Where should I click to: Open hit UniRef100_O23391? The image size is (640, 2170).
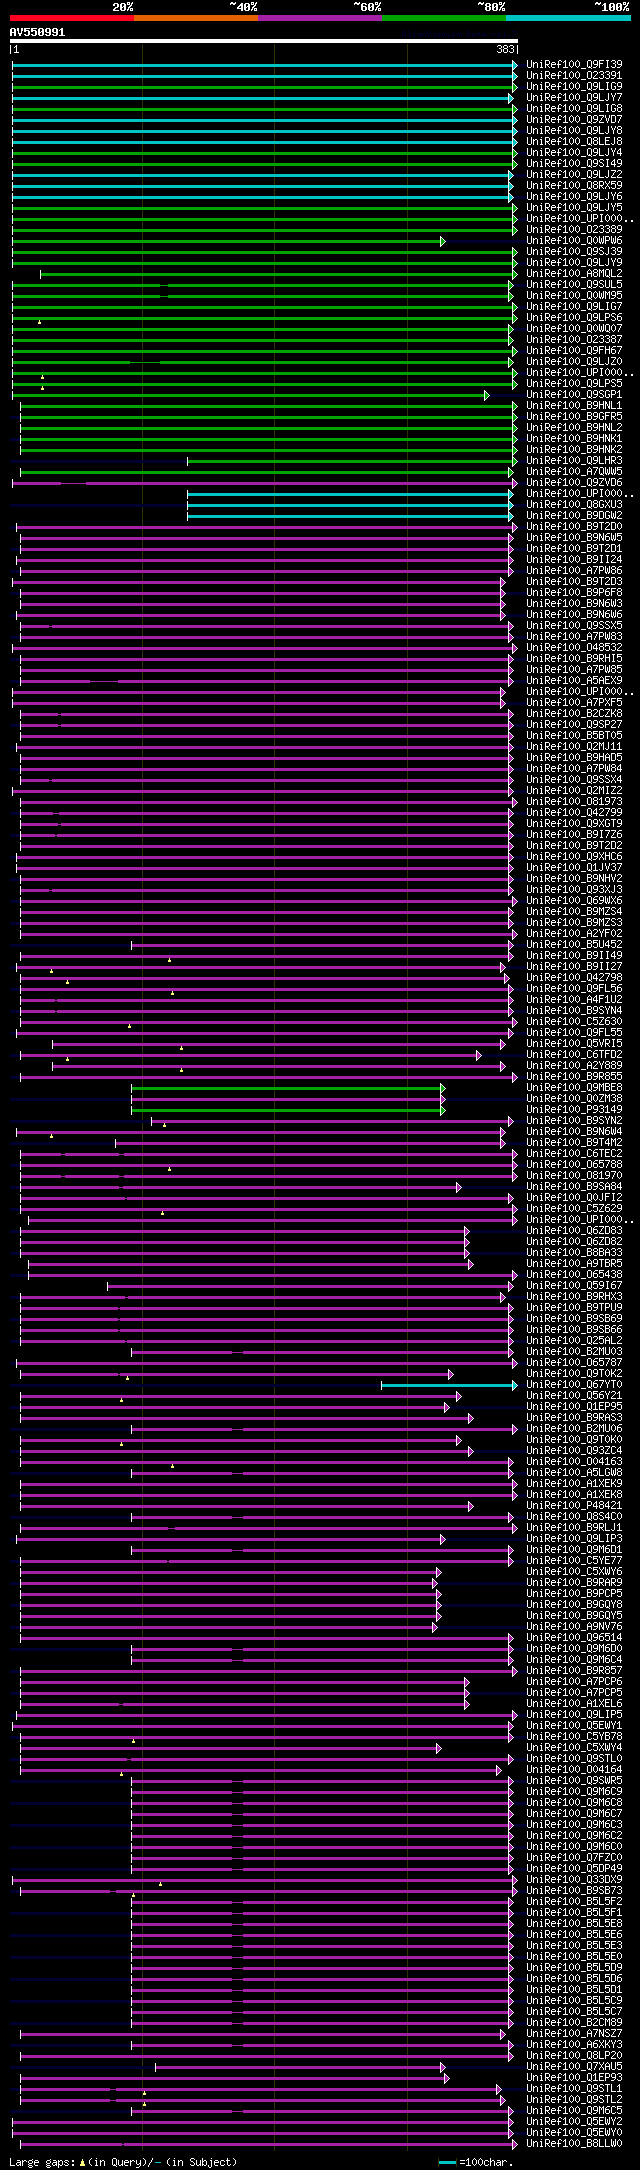574,76
